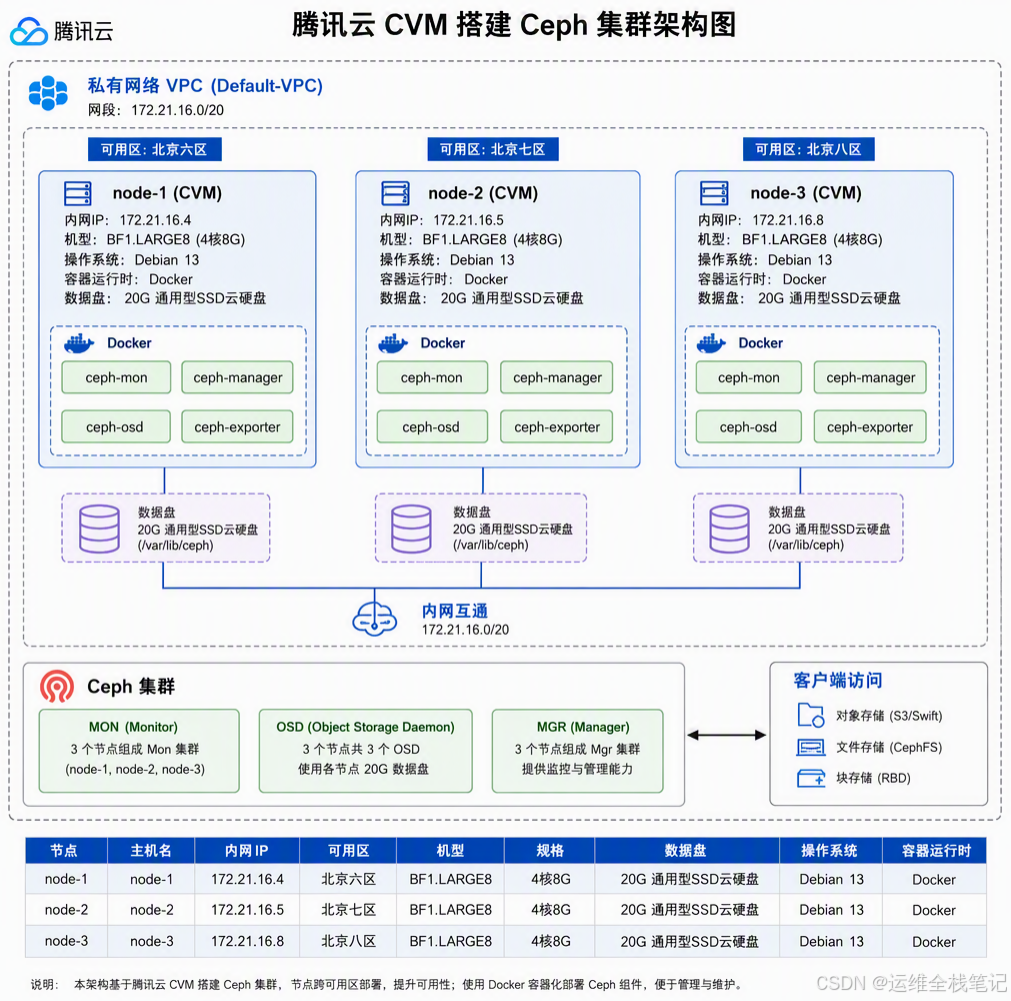Image resolution: width=1011 pixels, height=1001 pixels.
Task: Click ceph-exporter box in node-3
Action: click(x=870, y=427)
